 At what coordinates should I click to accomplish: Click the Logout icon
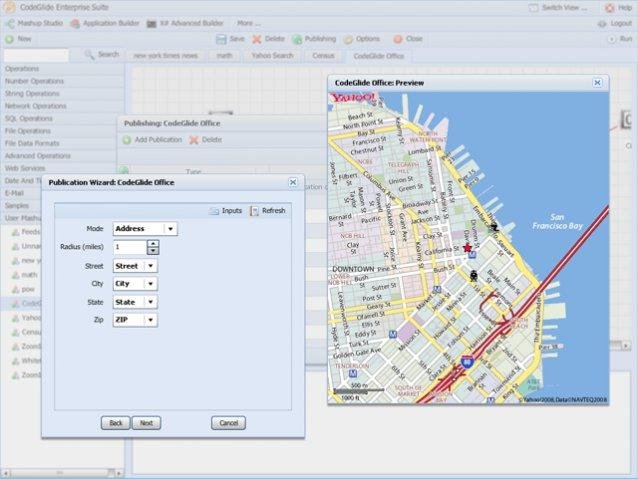(x=602, y=24)
